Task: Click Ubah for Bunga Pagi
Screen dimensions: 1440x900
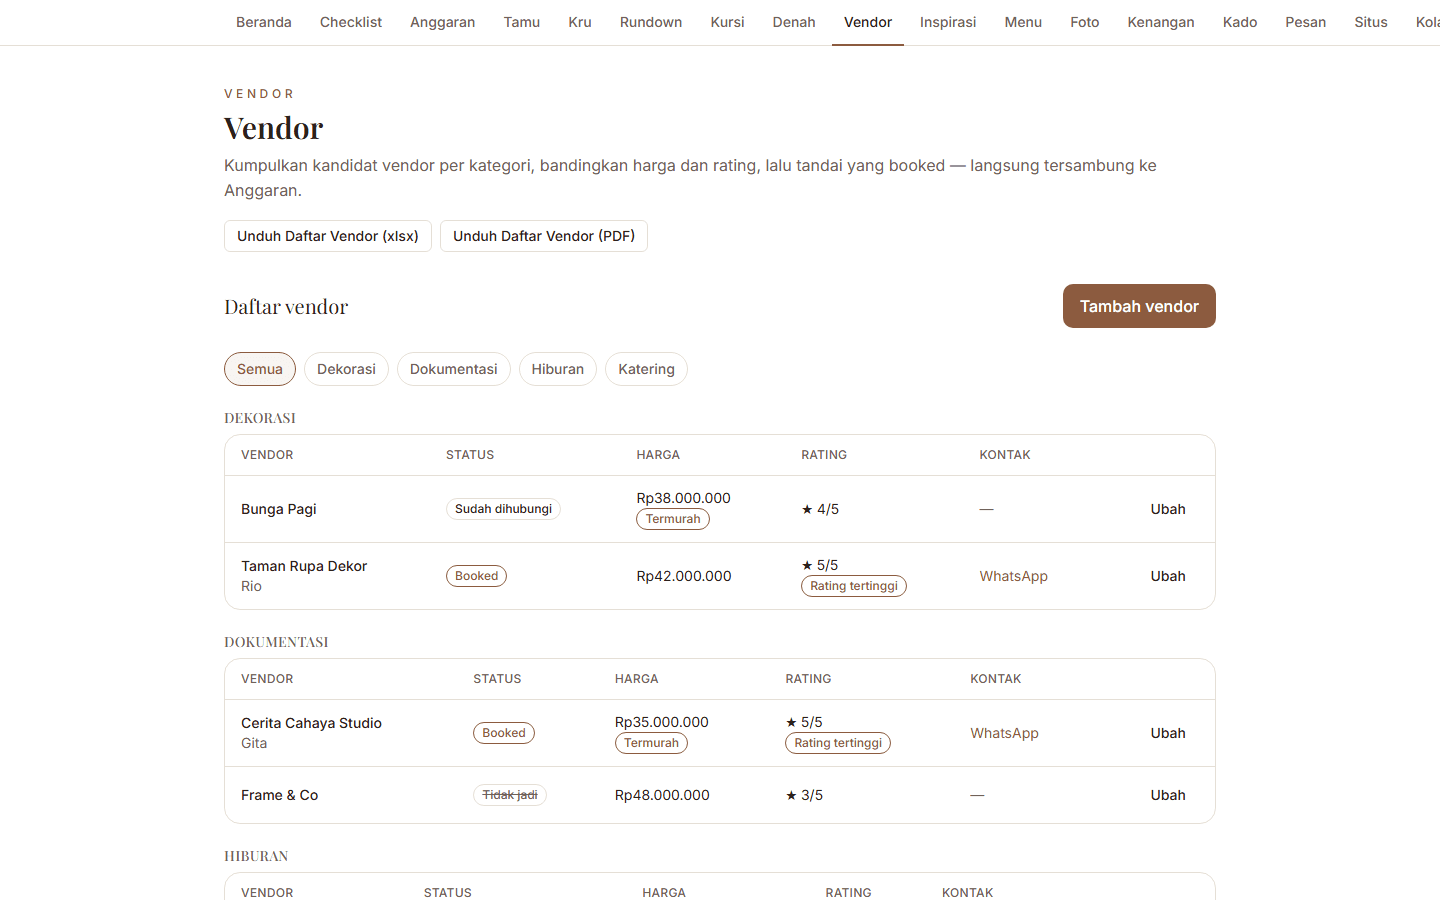Action: 1168,509
